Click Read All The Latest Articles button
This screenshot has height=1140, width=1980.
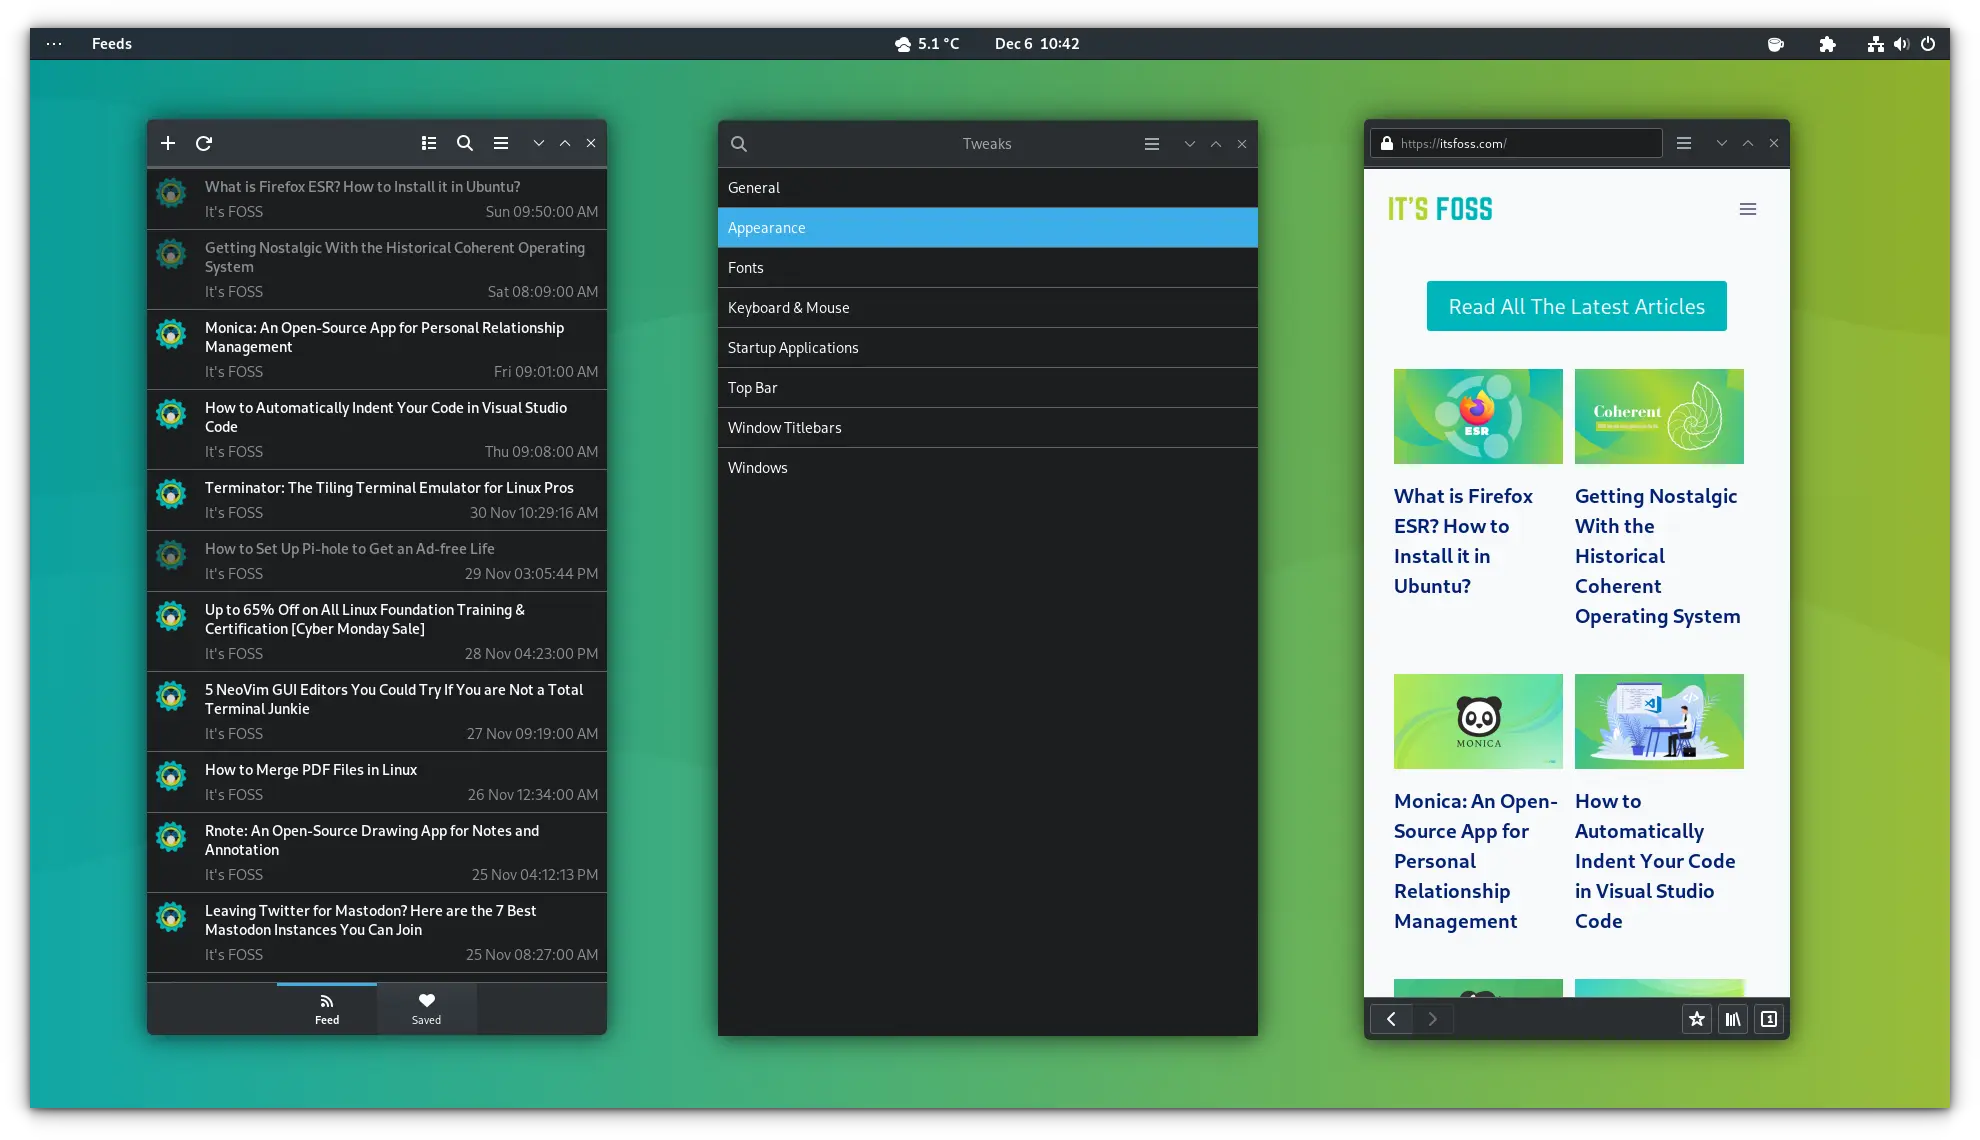coord(1576,306)
